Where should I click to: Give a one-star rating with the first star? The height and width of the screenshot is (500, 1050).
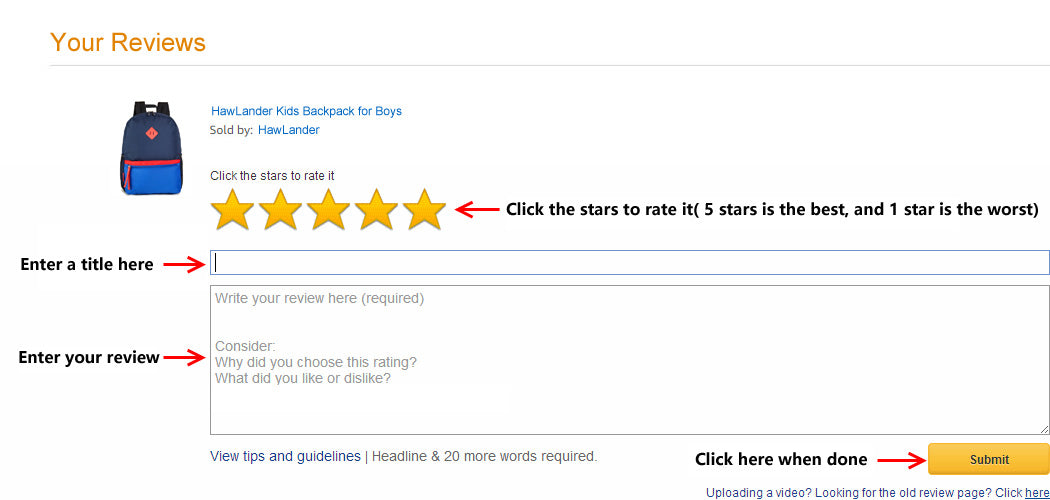pyautogui.click(x=232, y=210)
